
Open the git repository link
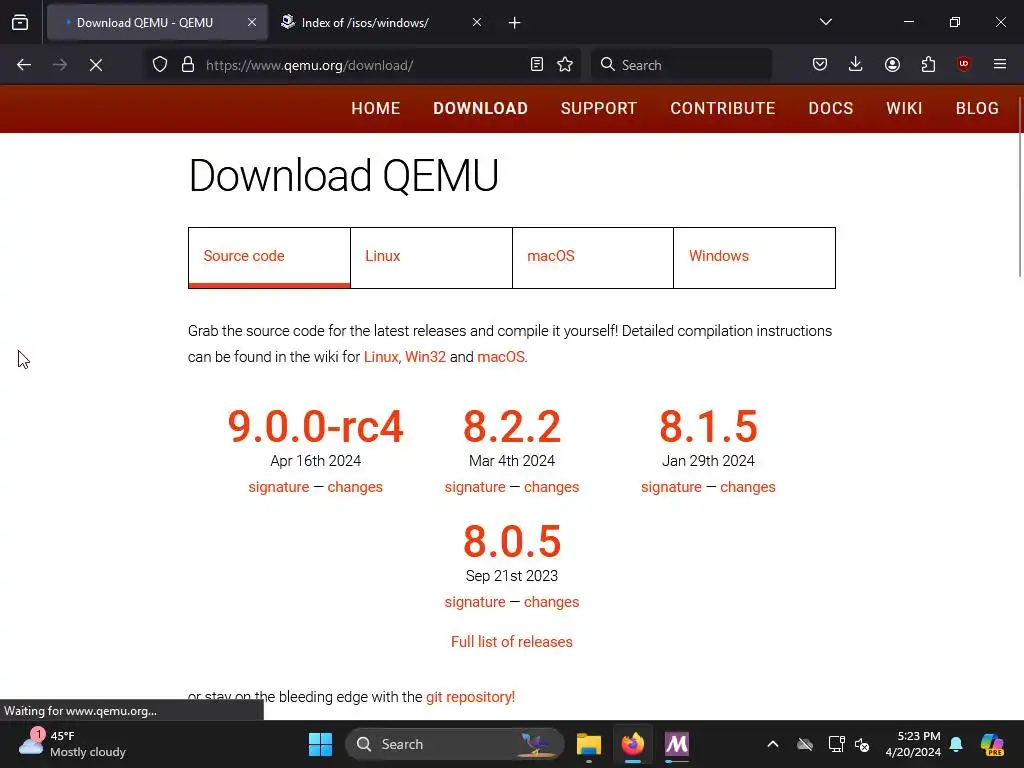(x=470, y=697)
